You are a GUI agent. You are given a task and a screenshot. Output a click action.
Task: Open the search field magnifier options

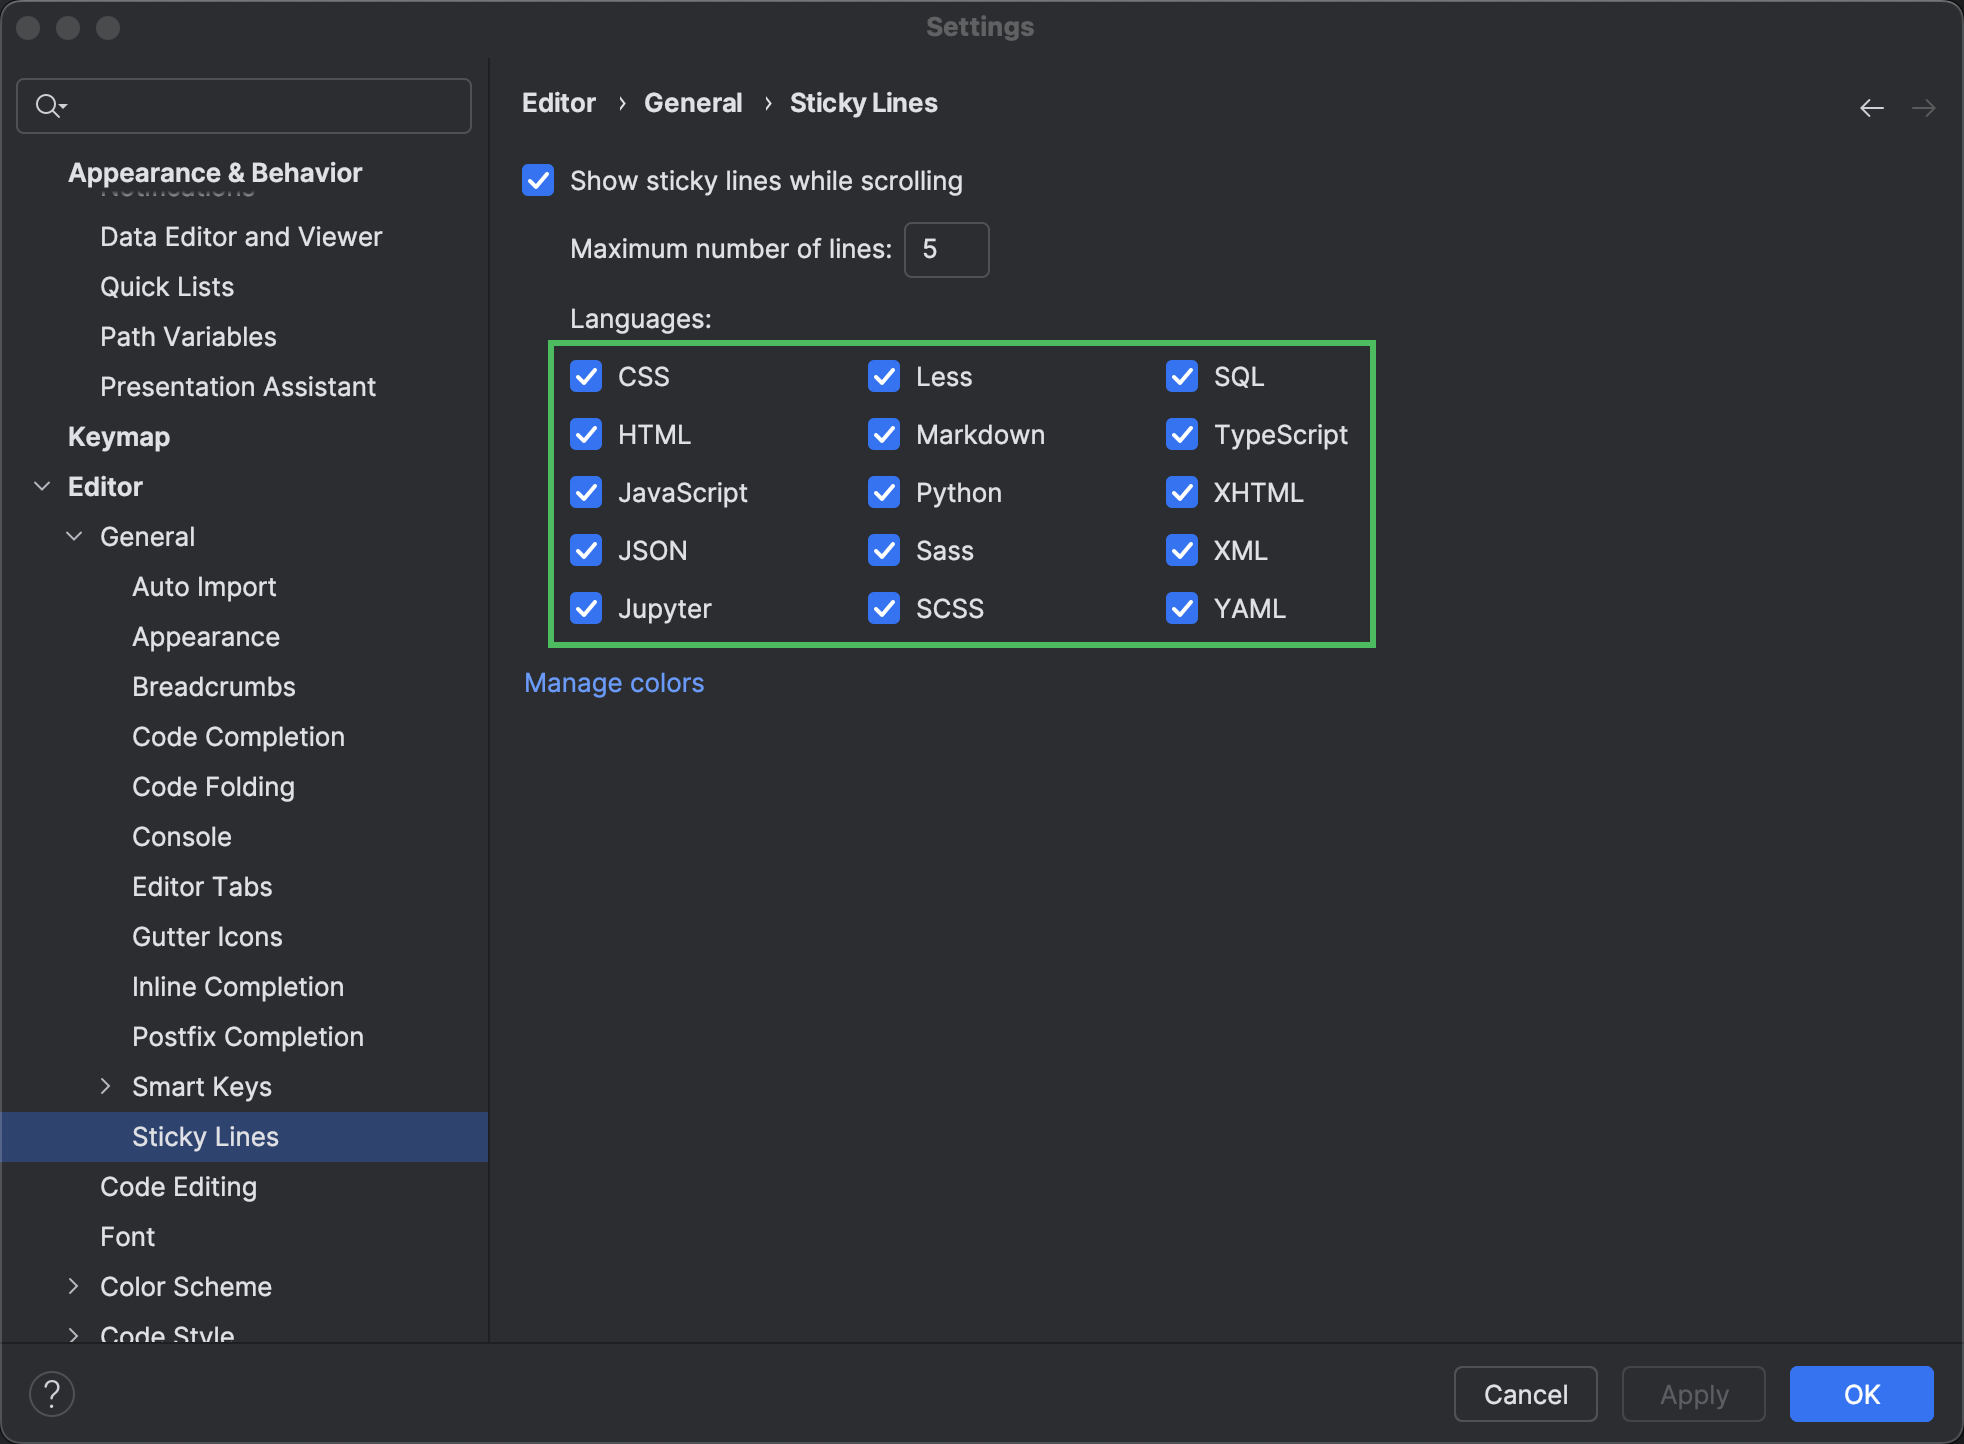[x=51, y=105]
